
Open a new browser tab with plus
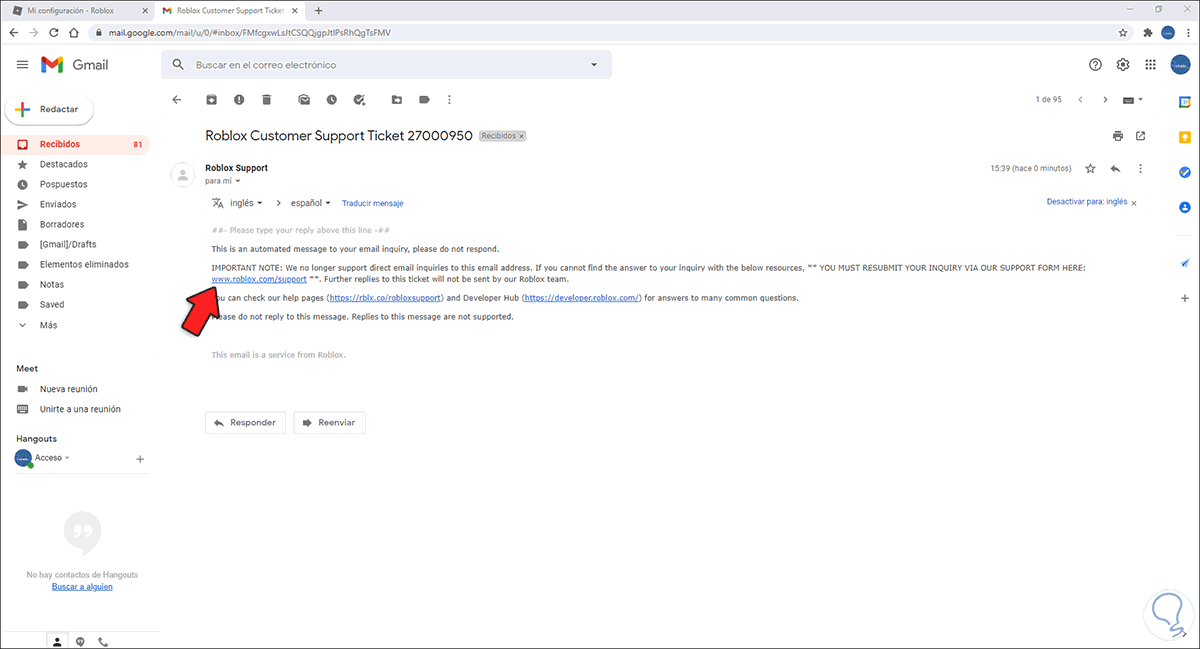[319, 11]
